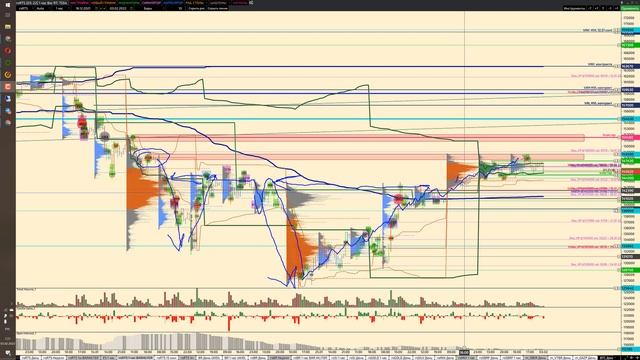Viewport: 640px width, 360px height.
Task: Click the wide cyan price label on price axis
Action: pos(630,119)
